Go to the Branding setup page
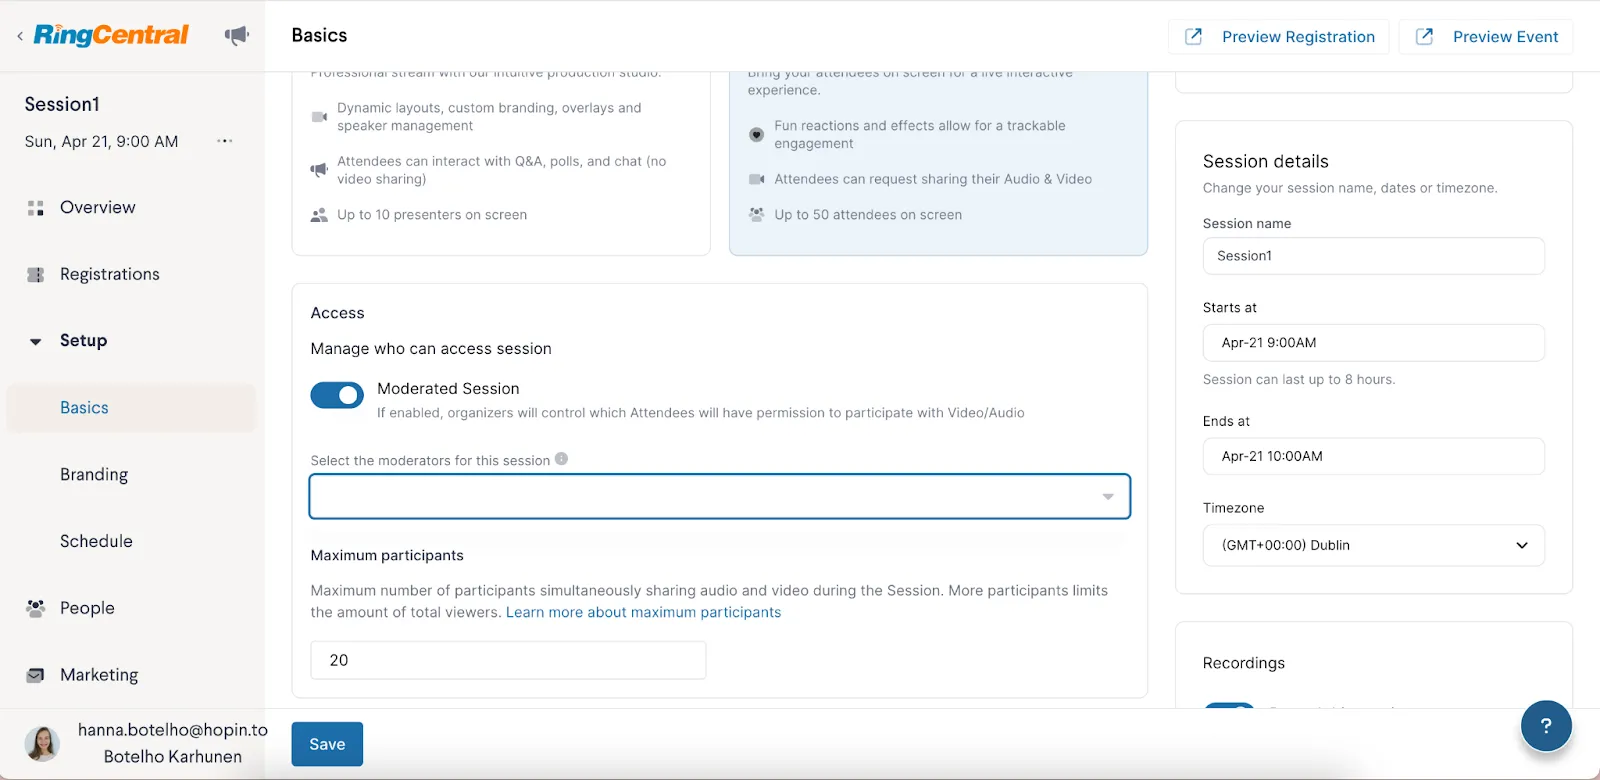Image resolution: width=1600 pixels, height=780 pixels. pyautogui.click(x=94, y=475)
